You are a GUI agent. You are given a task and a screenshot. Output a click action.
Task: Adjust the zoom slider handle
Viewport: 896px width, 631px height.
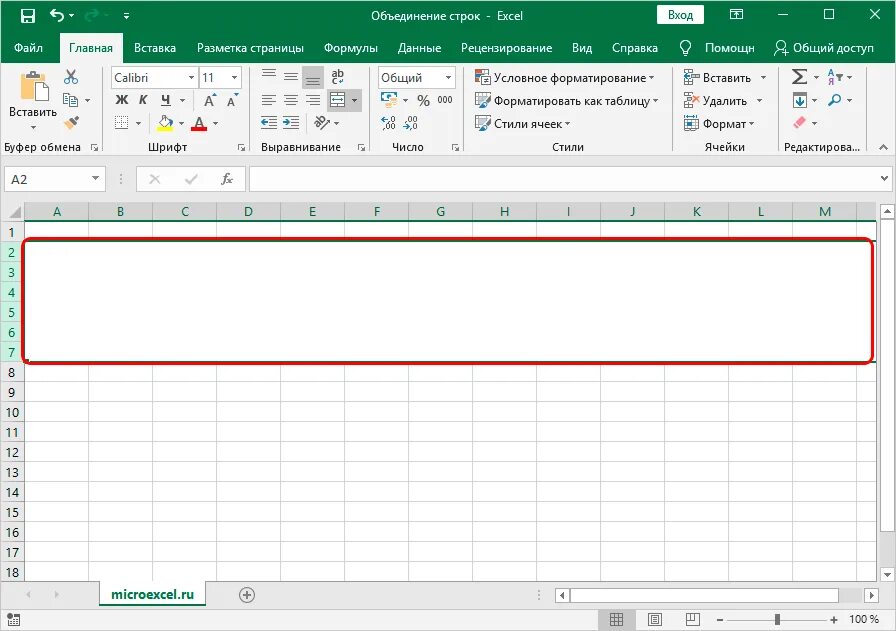pyautogui.click(x=777, y=620)
